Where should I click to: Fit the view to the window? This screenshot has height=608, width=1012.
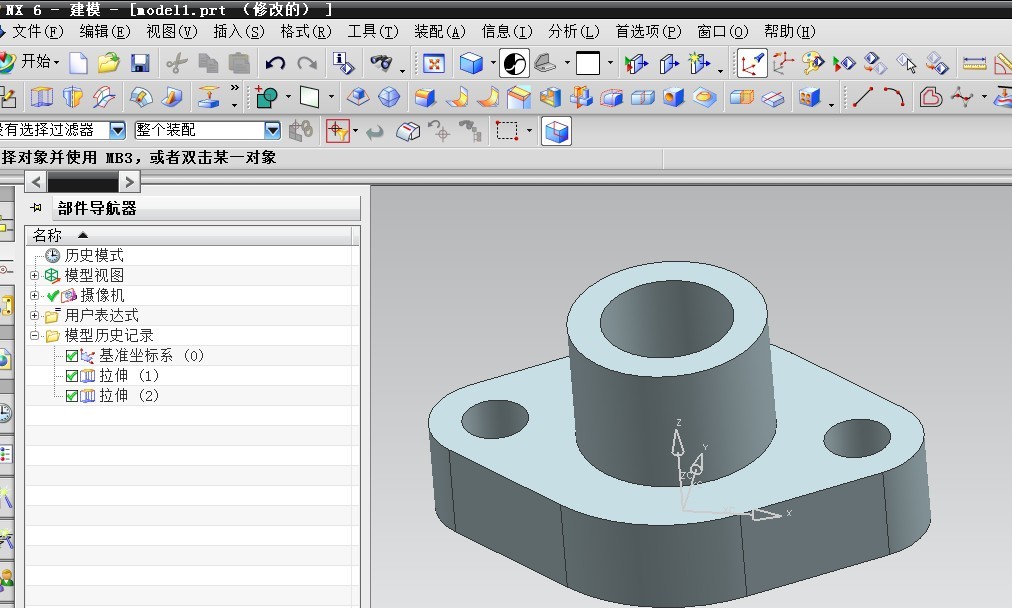[x=434, y=63]
